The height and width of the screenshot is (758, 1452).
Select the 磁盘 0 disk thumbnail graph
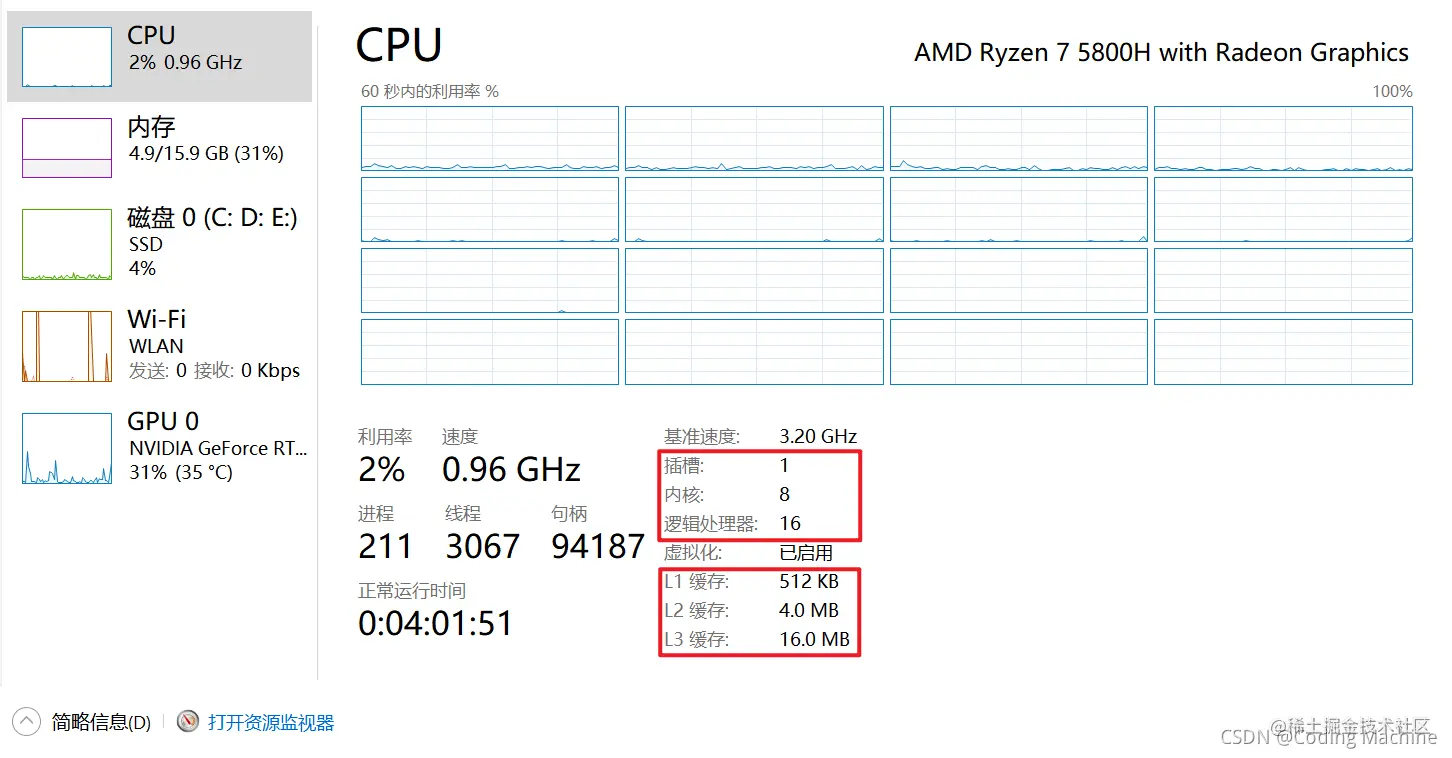pyautogui.click(x=67, y=244)
